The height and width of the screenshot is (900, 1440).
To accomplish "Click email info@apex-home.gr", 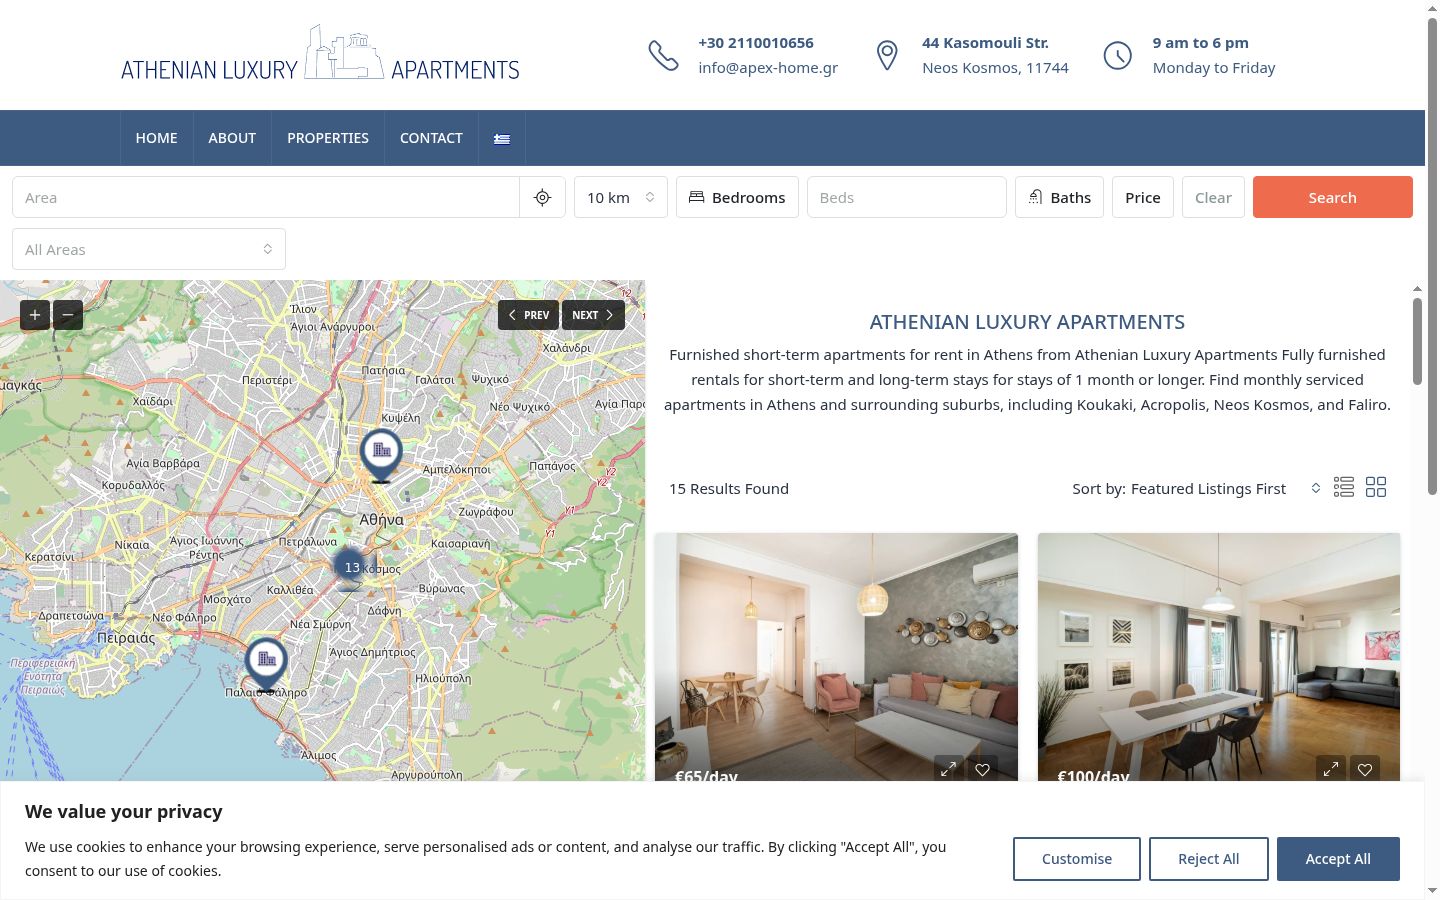I will pyautogui.click(x=768, y=68).
